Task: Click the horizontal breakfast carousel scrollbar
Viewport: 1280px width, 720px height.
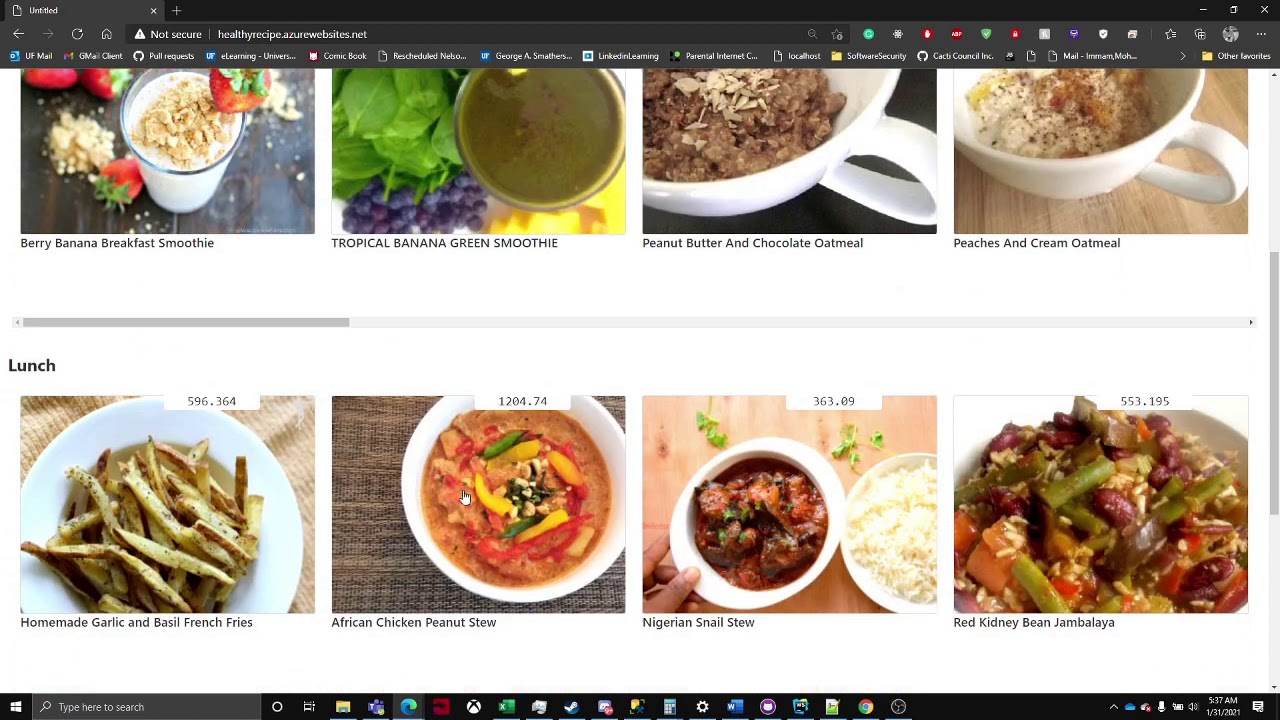Action: (x=186, y=322)
